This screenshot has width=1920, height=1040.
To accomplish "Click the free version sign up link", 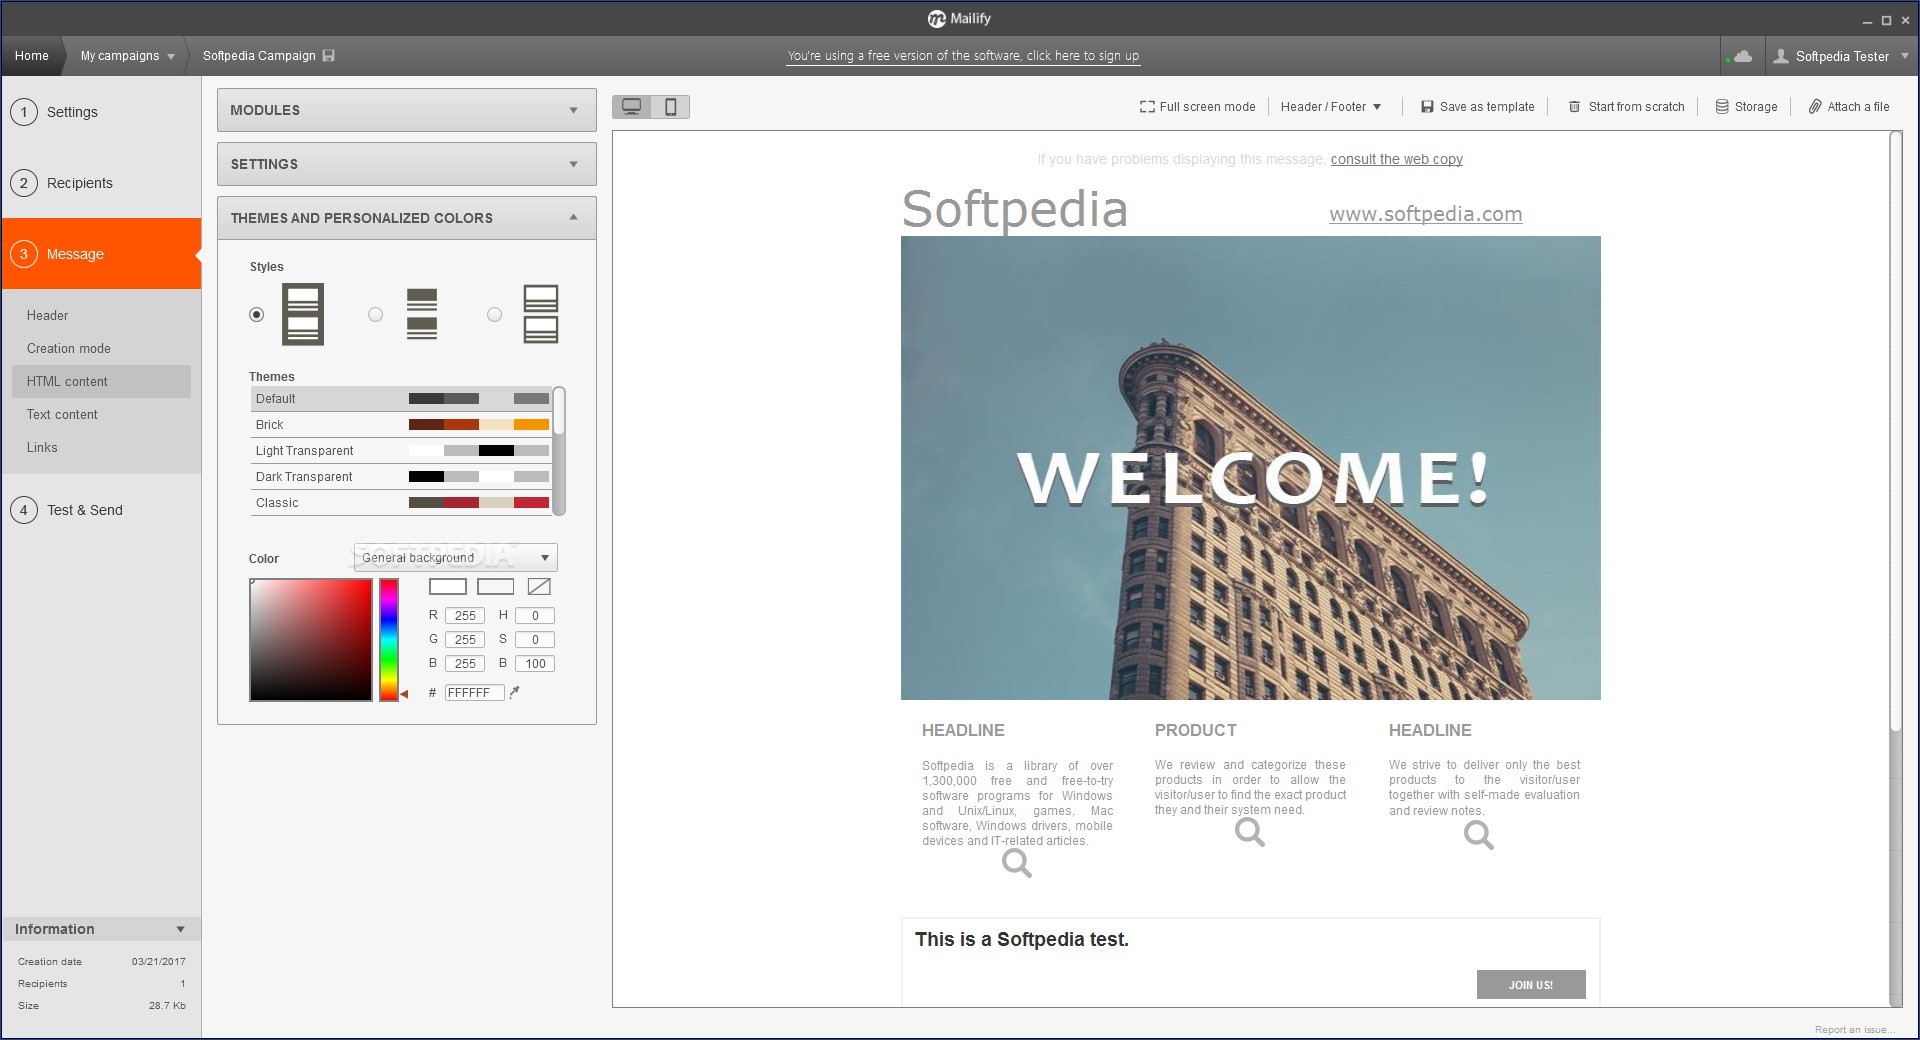I will pos(963,56).
